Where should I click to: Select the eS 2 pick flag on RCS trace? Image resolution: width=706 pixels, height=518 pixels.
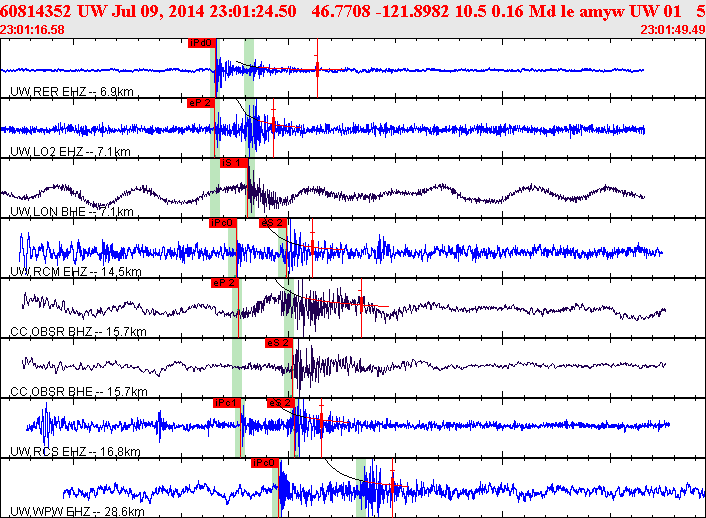click(x=281, y=403)
